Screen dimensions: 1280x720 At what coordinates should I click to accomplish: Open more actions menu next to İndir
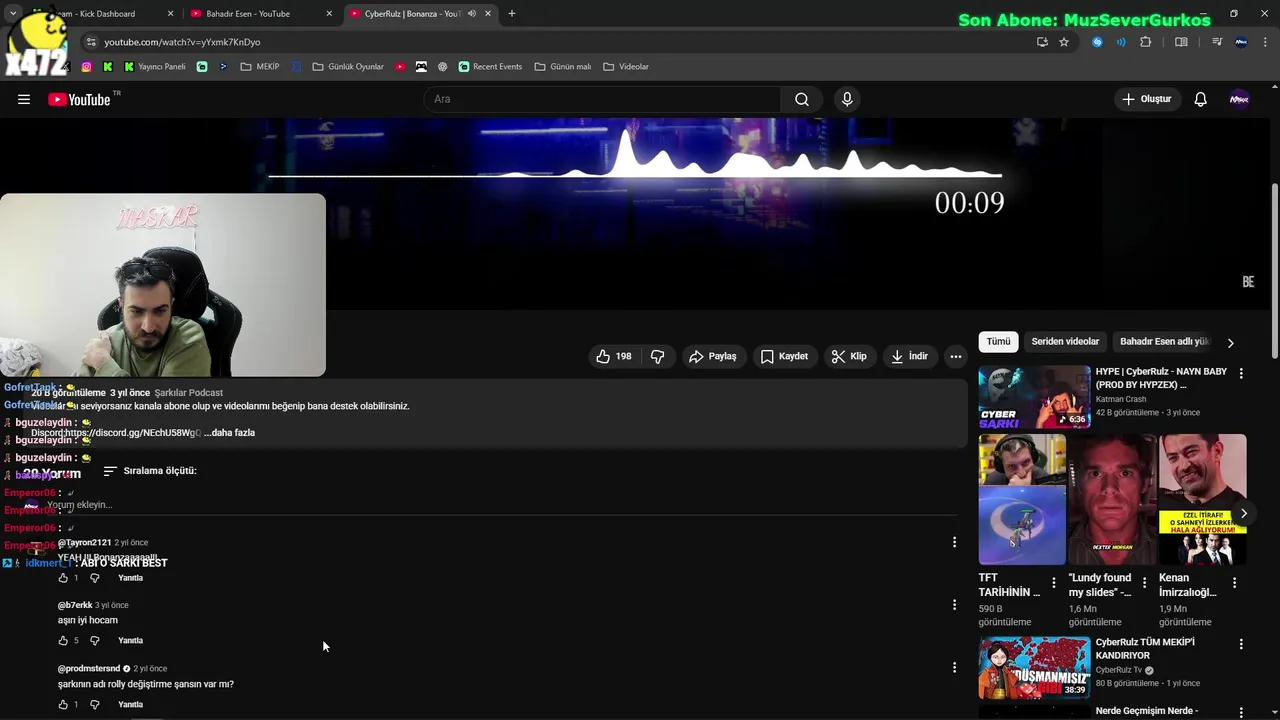[x=956, y=356]
